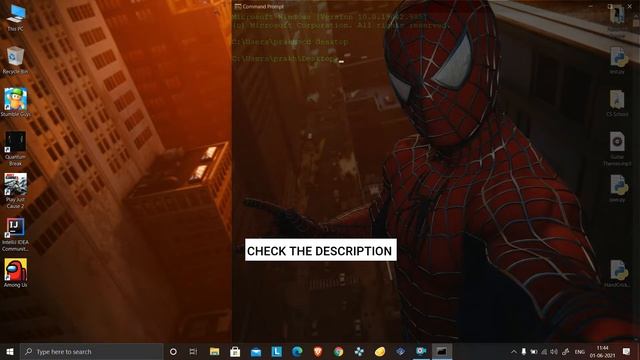640x360 pixels.
Task: Launch Google Chrome from the taskbar
Action: (x=338, y=351)
